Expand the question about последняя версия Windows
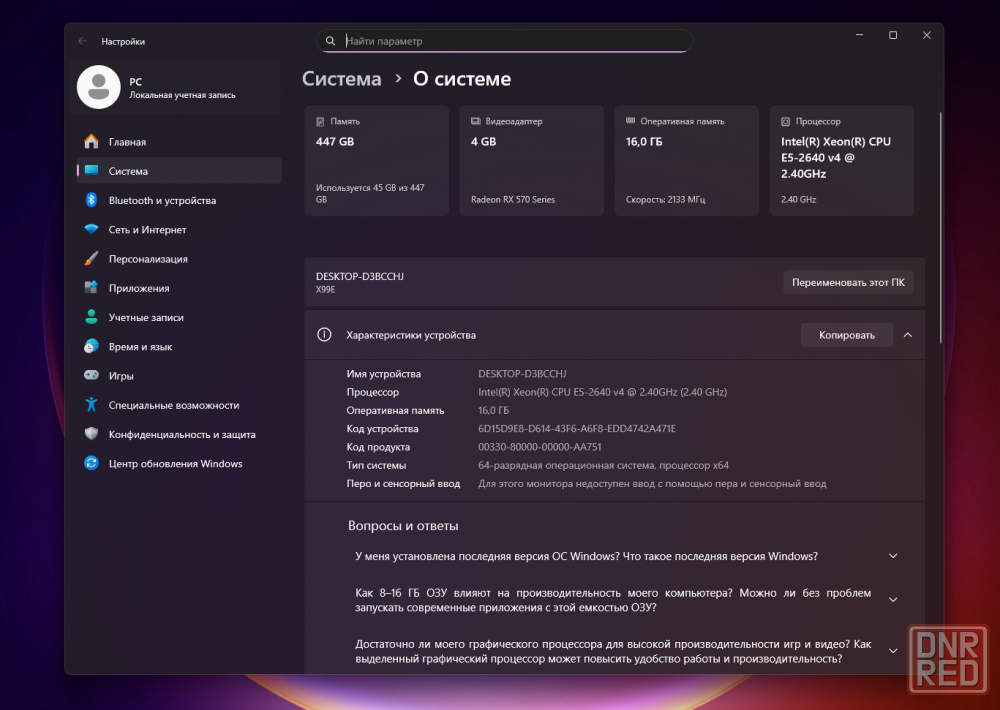 point(893,556)
